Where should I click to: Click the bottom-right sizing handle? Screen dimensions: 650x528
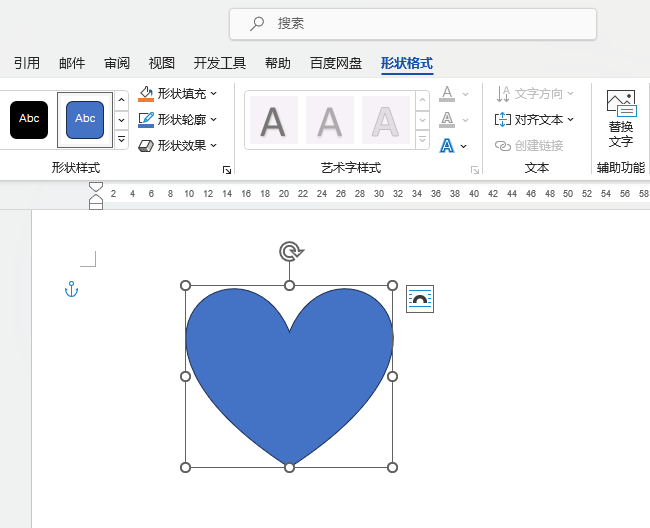(x=392, y=467)
